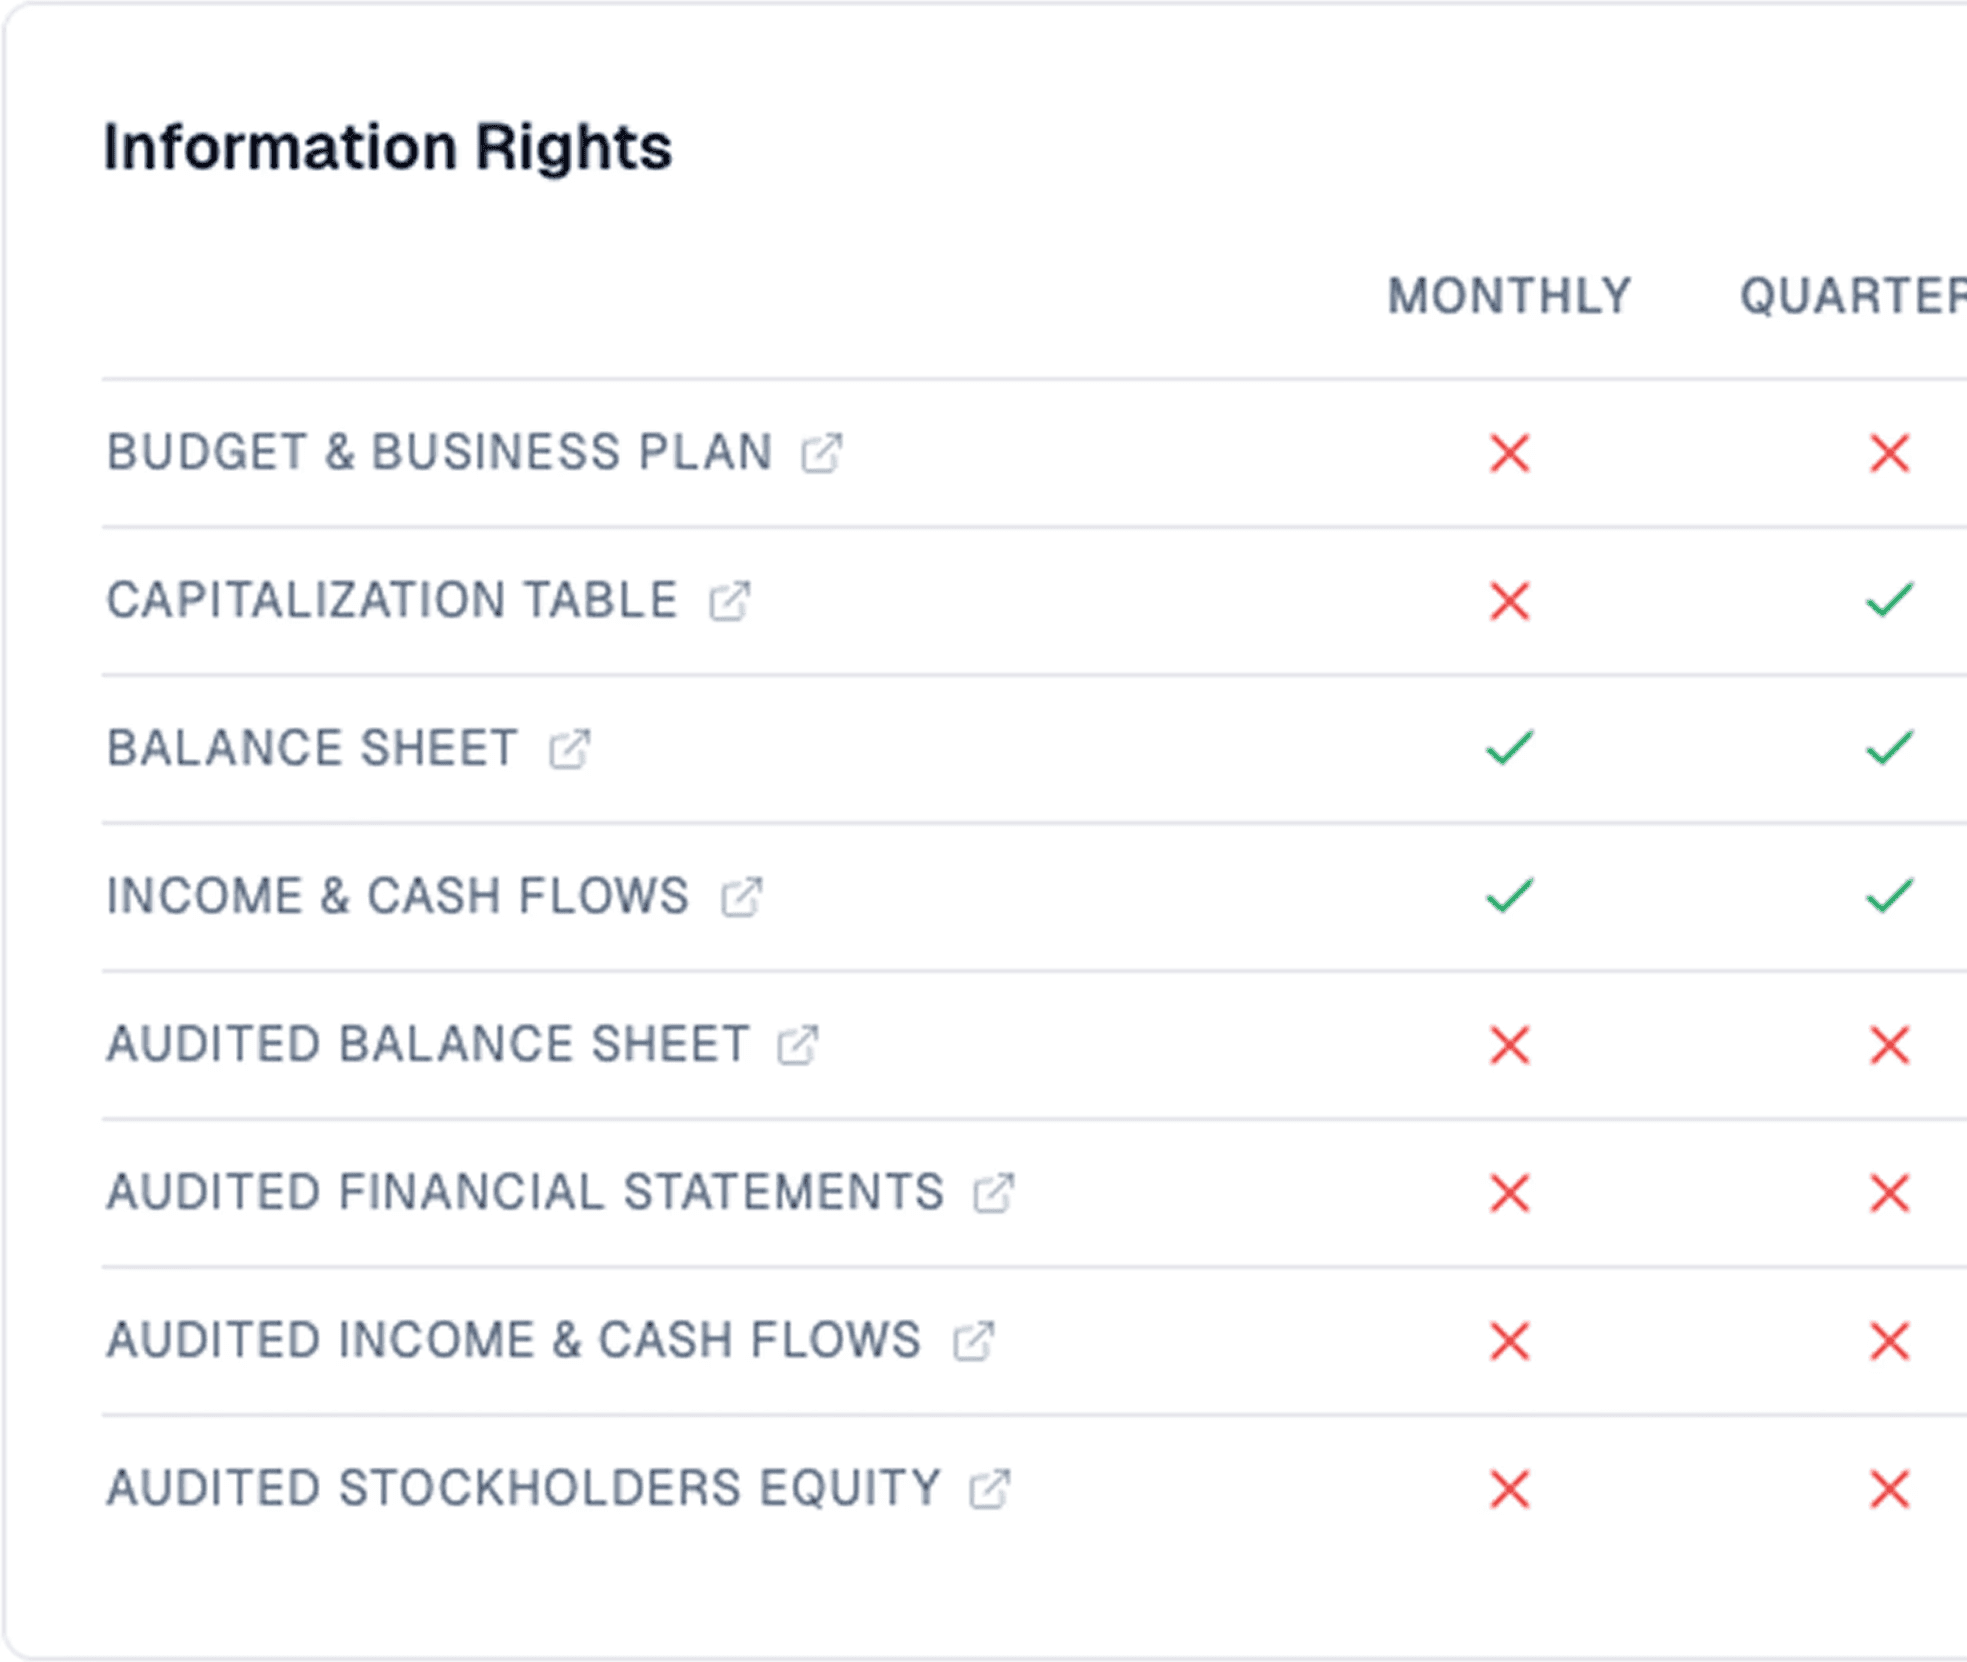Image resolution: width=1967 pixels, height=1662 pixels.
Task: Click the Information Rights heading
Action: (388, 148)
